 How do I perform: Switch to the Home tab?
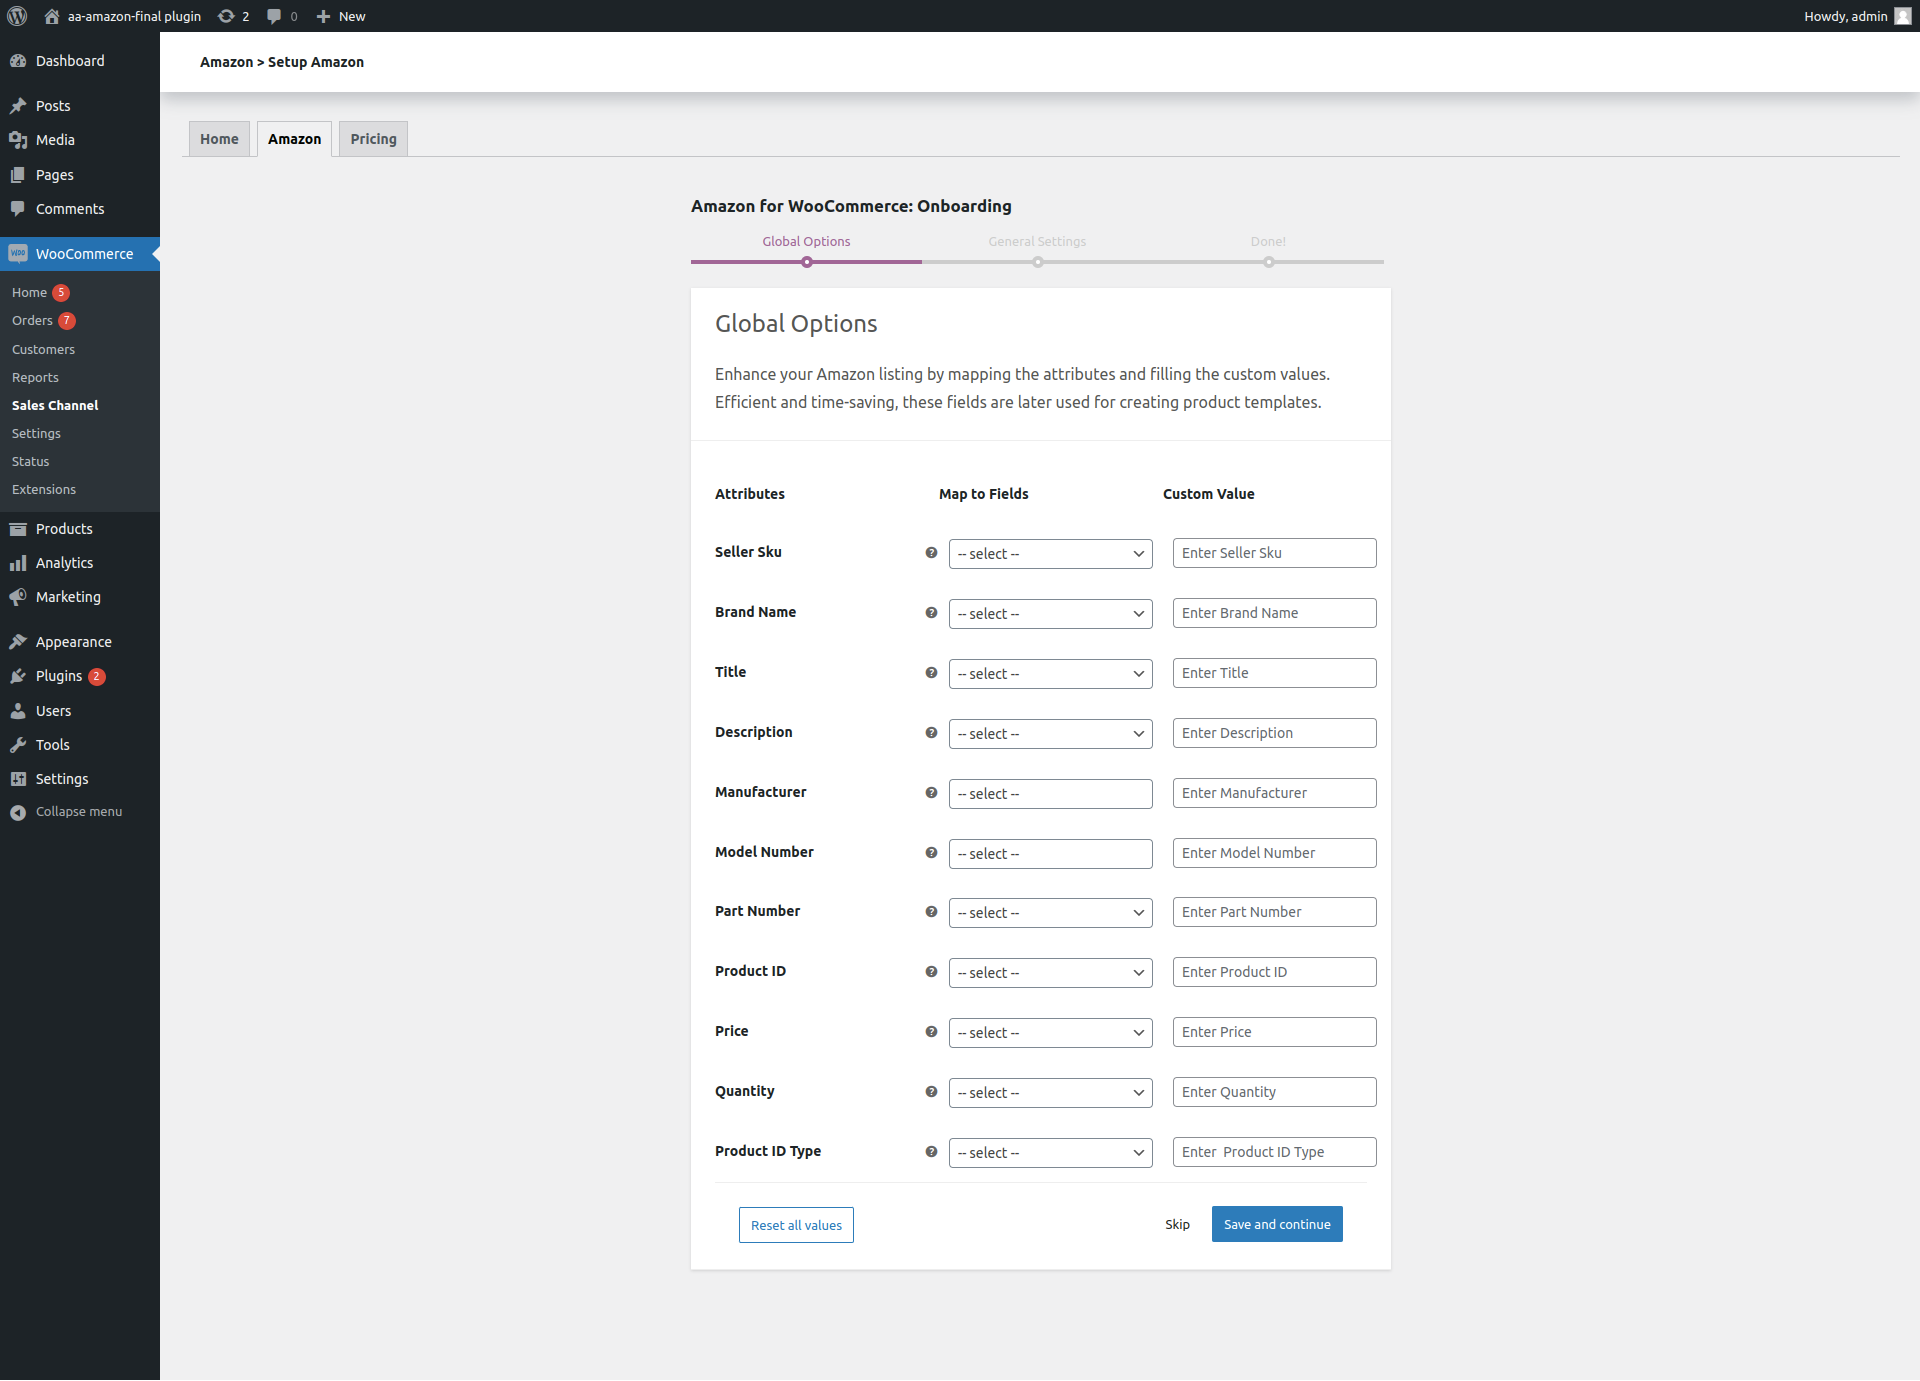219,139
